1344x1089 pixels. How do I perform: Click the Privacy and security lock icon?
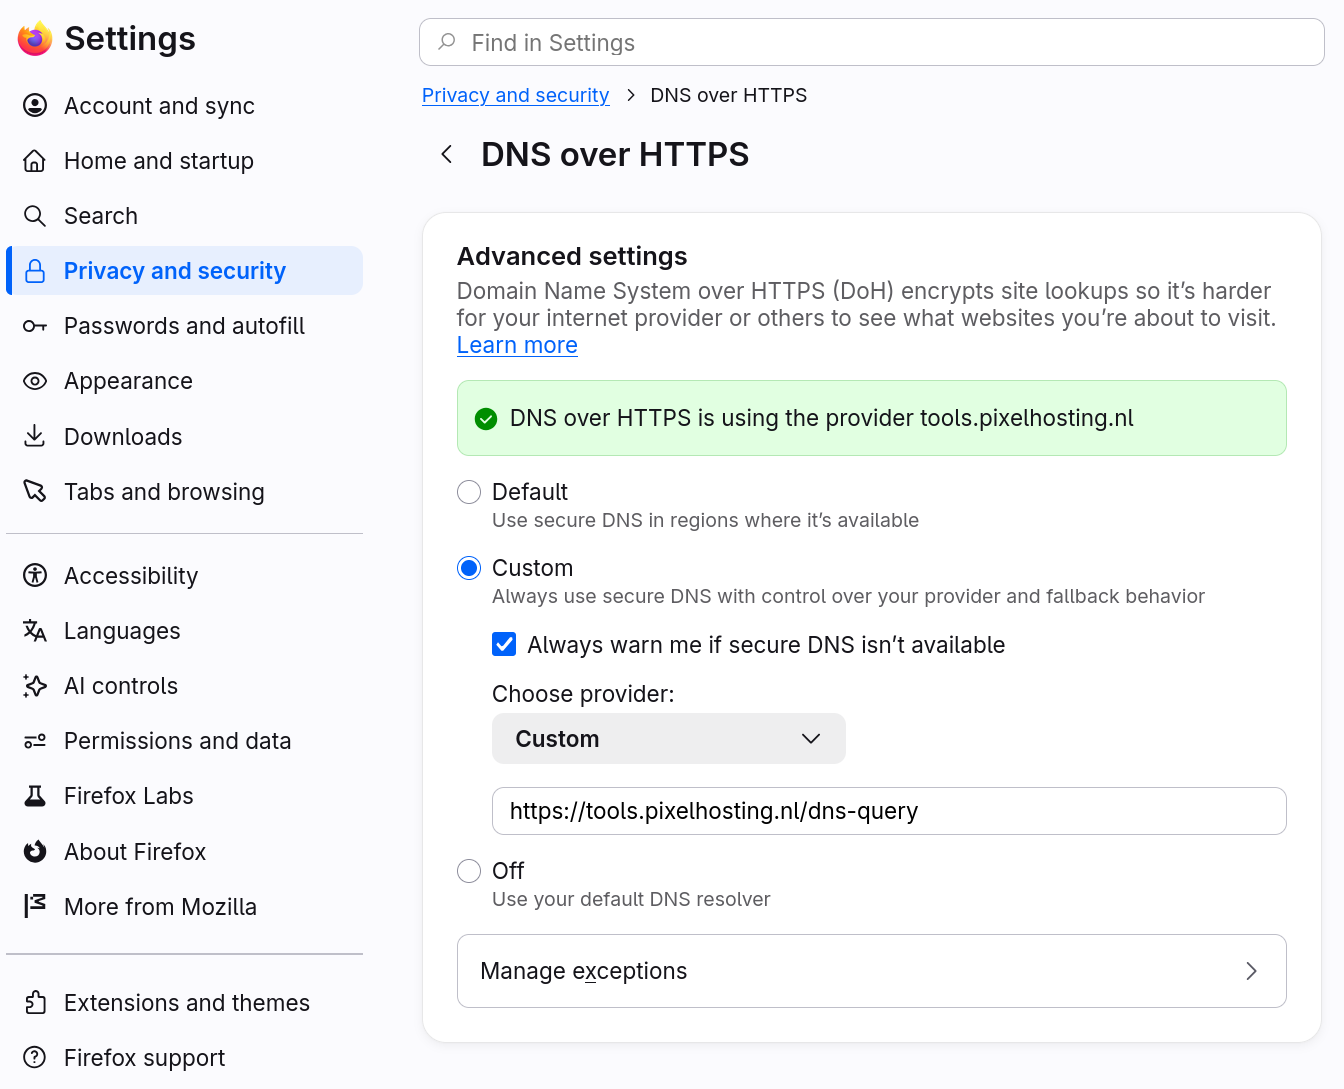[x=35, y=271]
